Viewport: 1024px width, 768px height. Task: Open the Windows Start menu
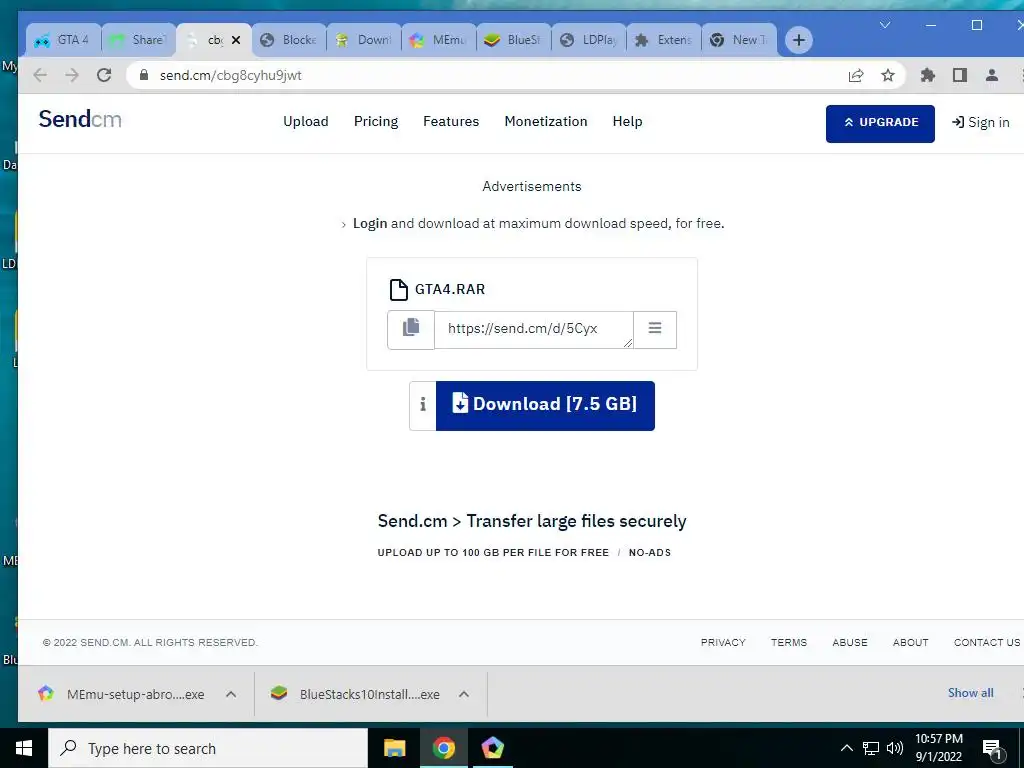click(x=24, y=748)
